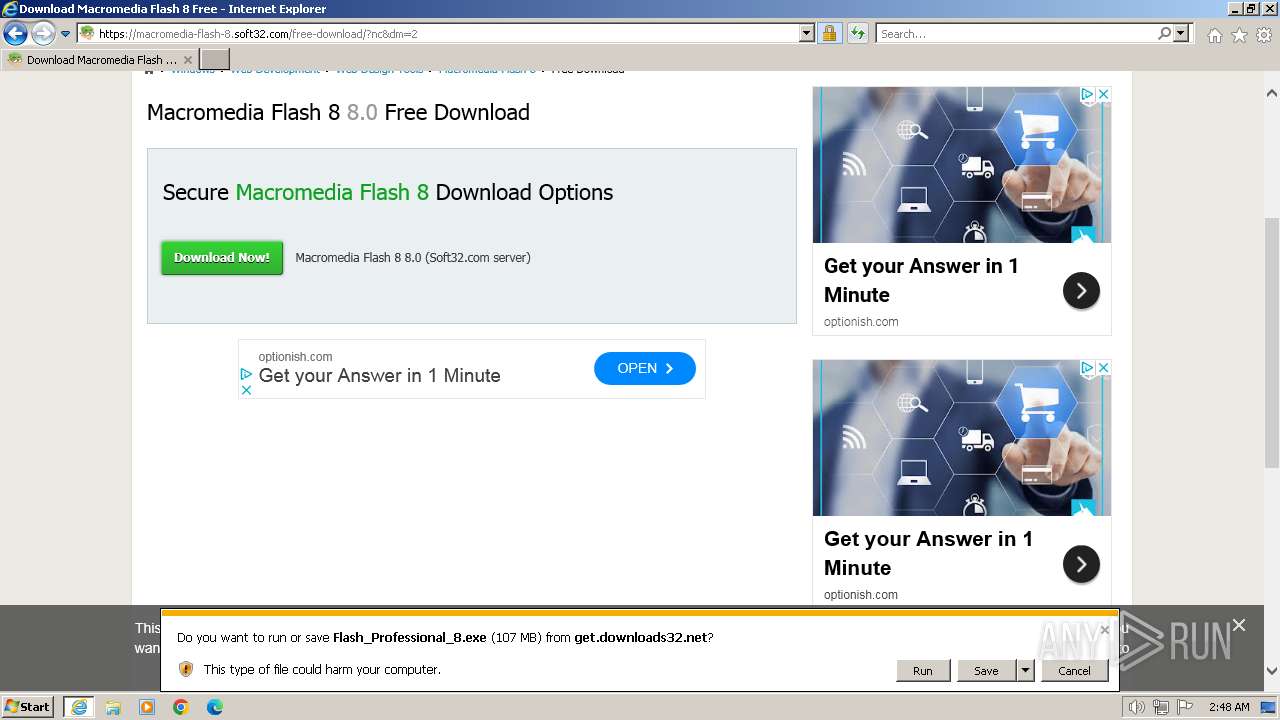The image size is (1280, 720).
Task: Expand the address bar autocomplete dropdown
Action: pos(807,33)
